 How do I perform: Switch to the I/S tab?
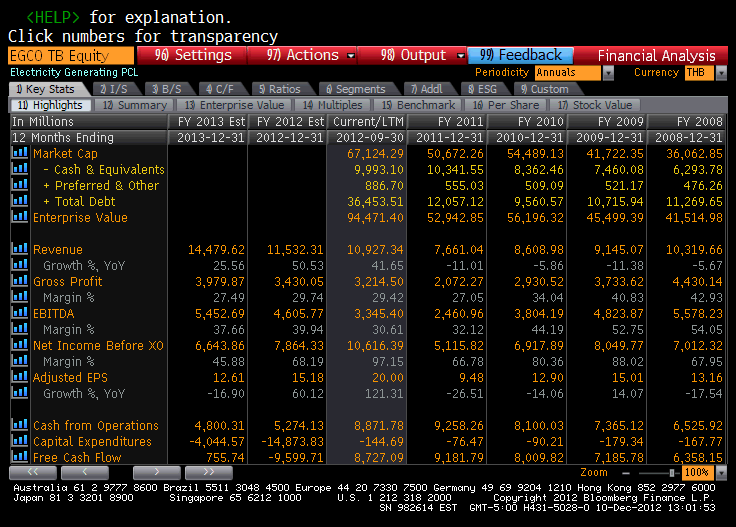tap(114, 89)
